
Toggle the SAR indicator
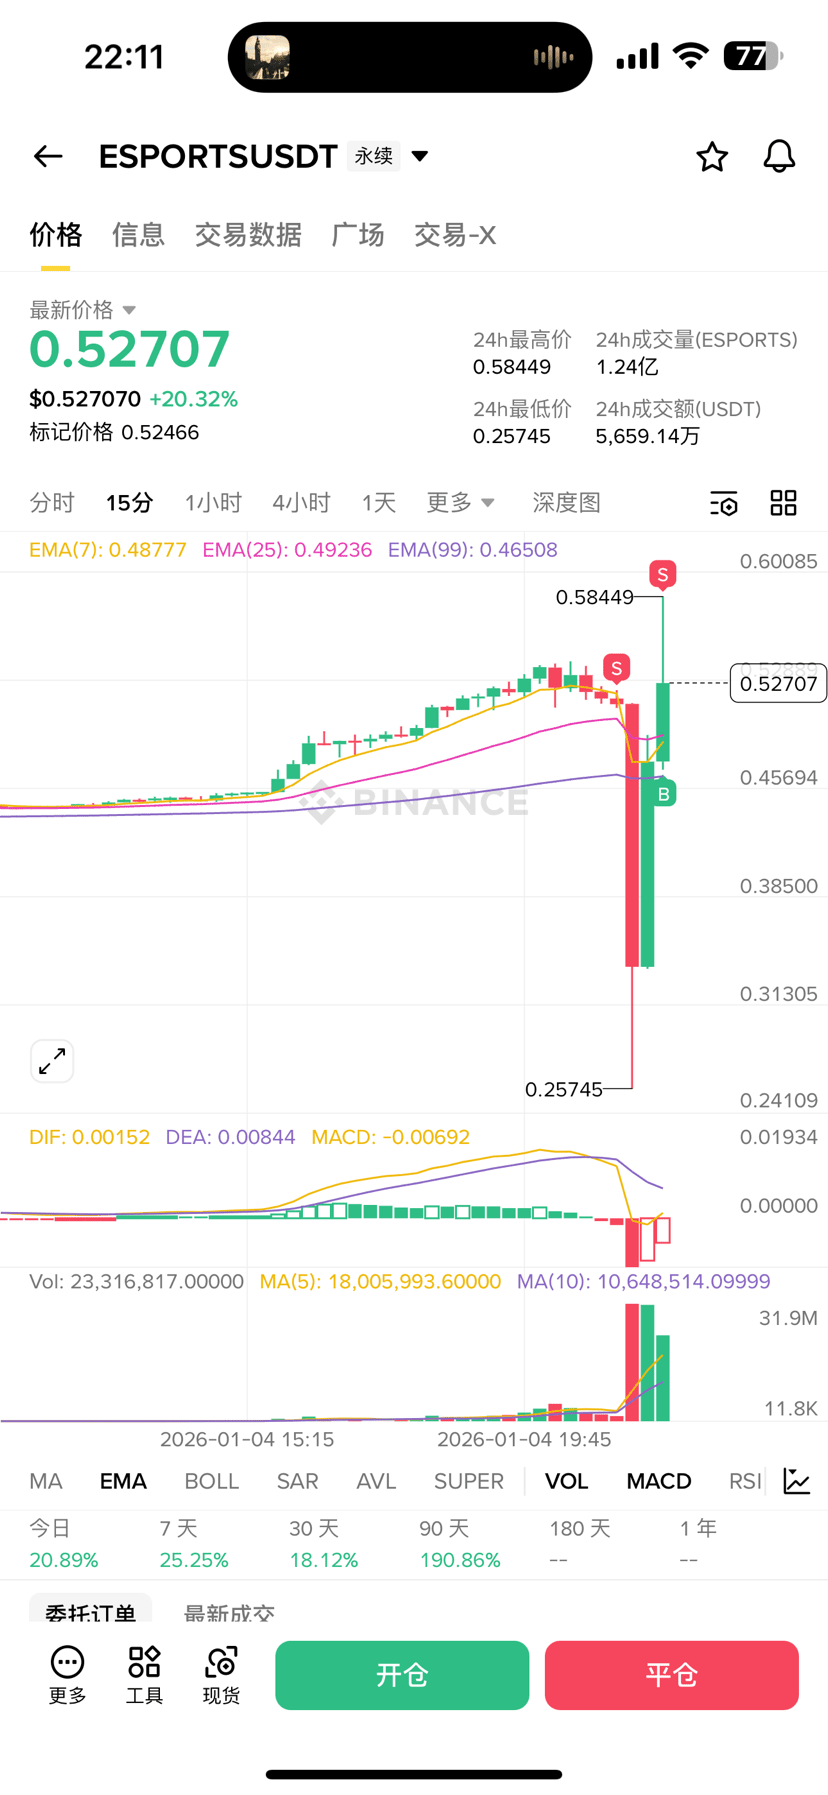(x=297, y=1481)
